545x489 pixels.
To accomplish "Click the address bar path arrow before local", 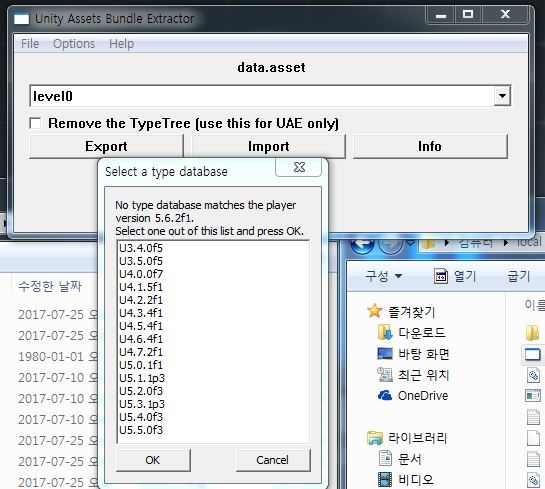I will [507, 242].
